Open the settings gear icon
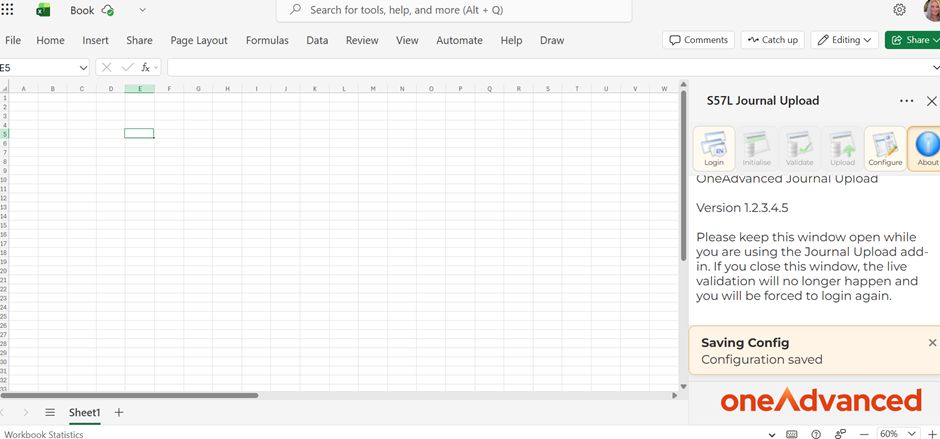The image size is (940, 439). click(899, 10)
